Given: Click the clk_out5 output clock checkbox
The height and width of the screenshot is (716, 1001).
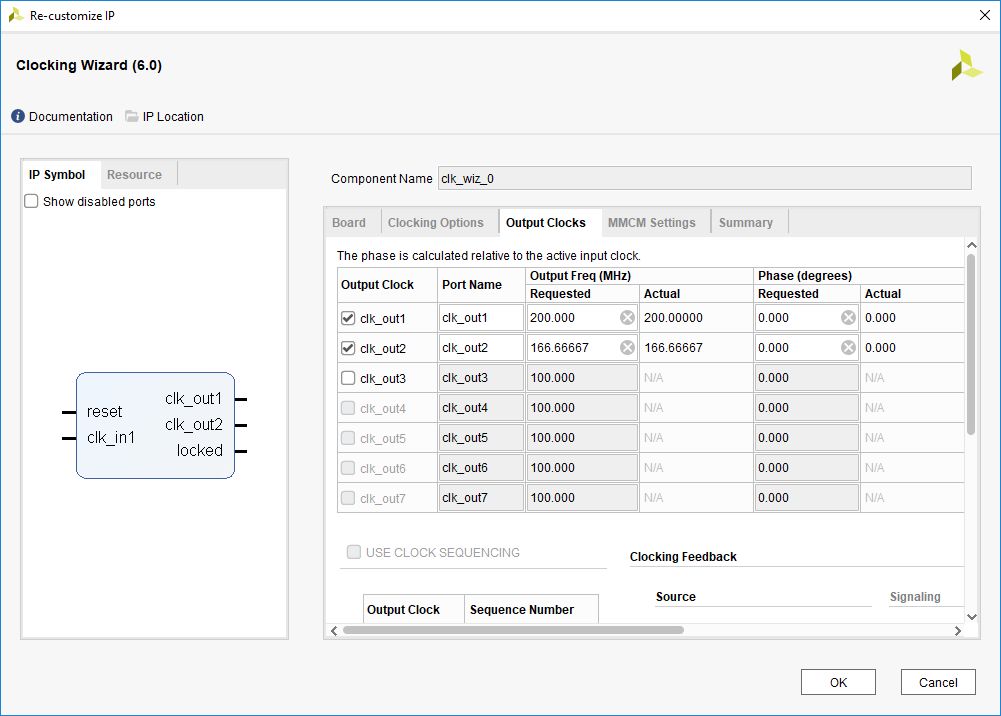Looking at the screenshot, I should [x=348, y=438].
